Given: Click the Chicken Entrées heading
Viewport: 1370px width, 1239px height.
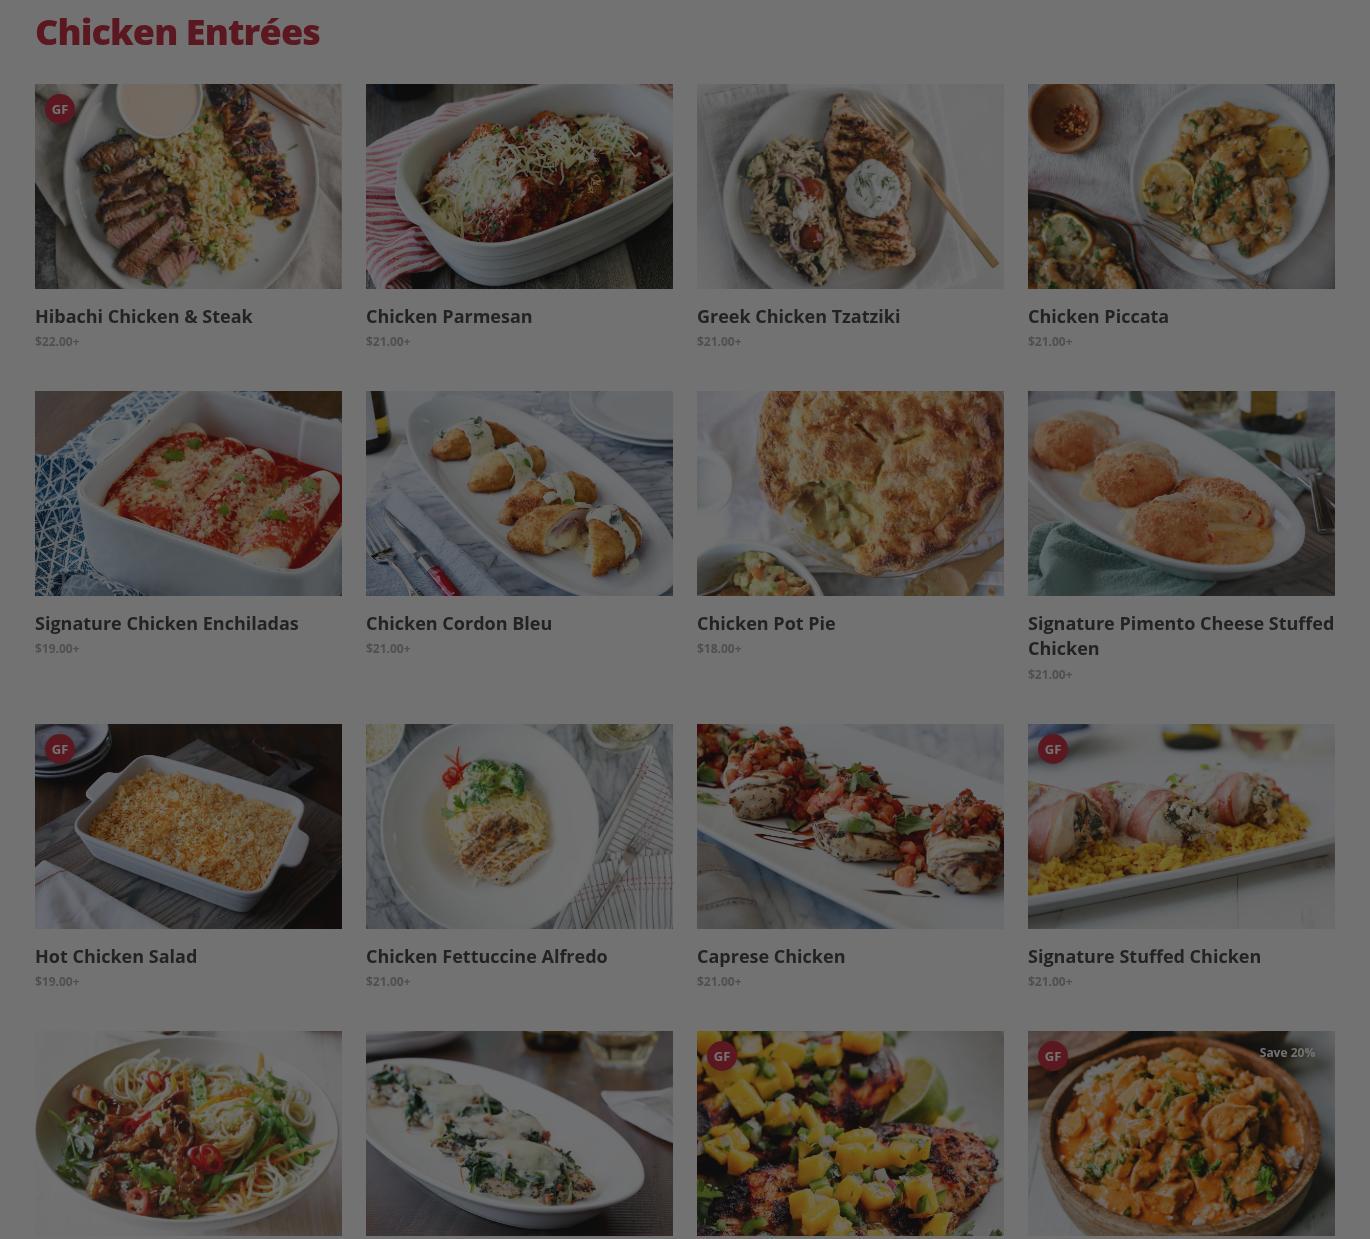Looking at the screenshot, I should pos(178,32).
